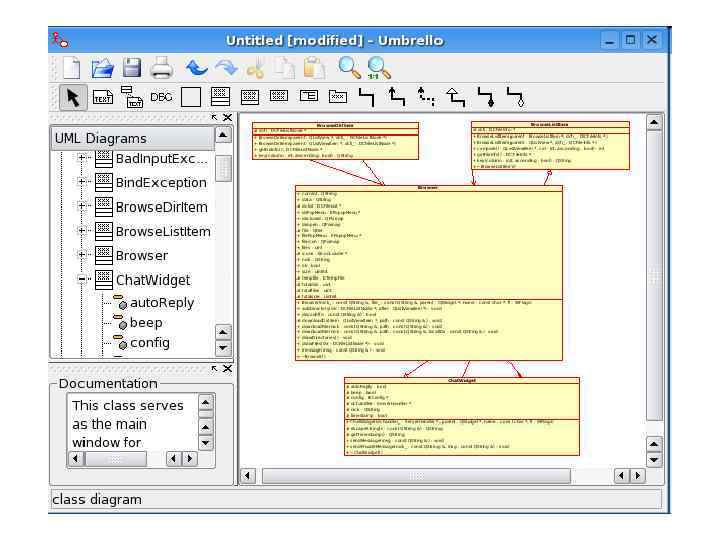This screenshot has height=540, width=720.
Task: Choose the arrow Select tool
Action: [x=73, y=97]
